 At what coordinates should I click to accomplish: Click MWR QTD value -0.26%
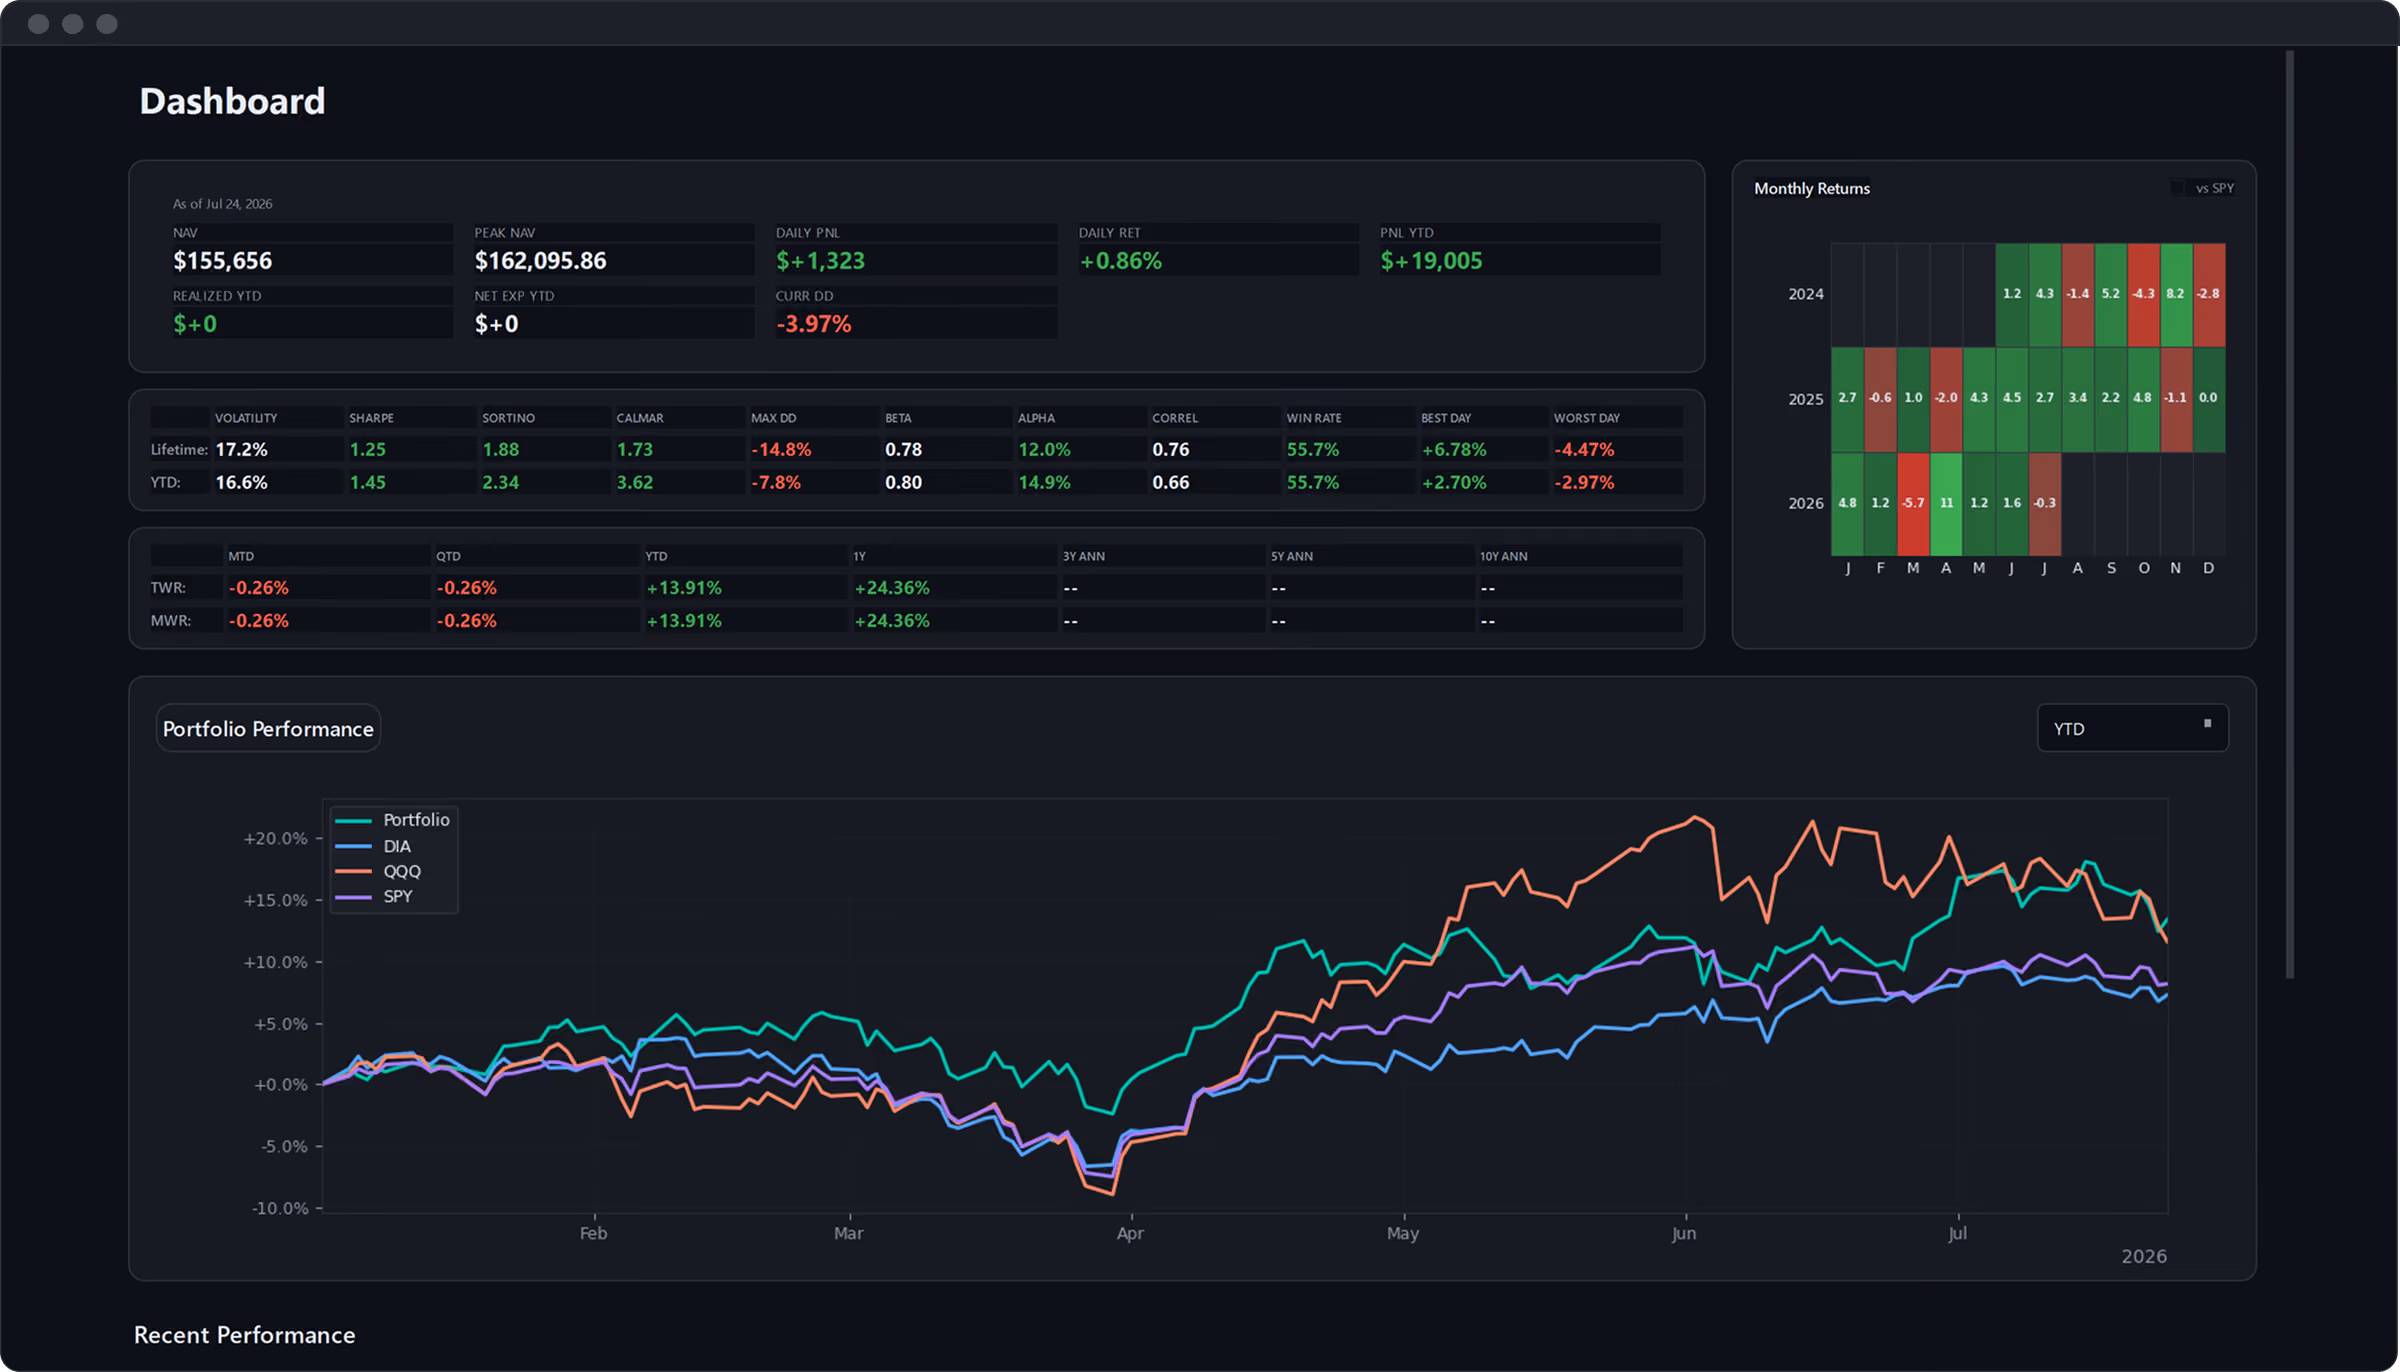click(466, 621)
